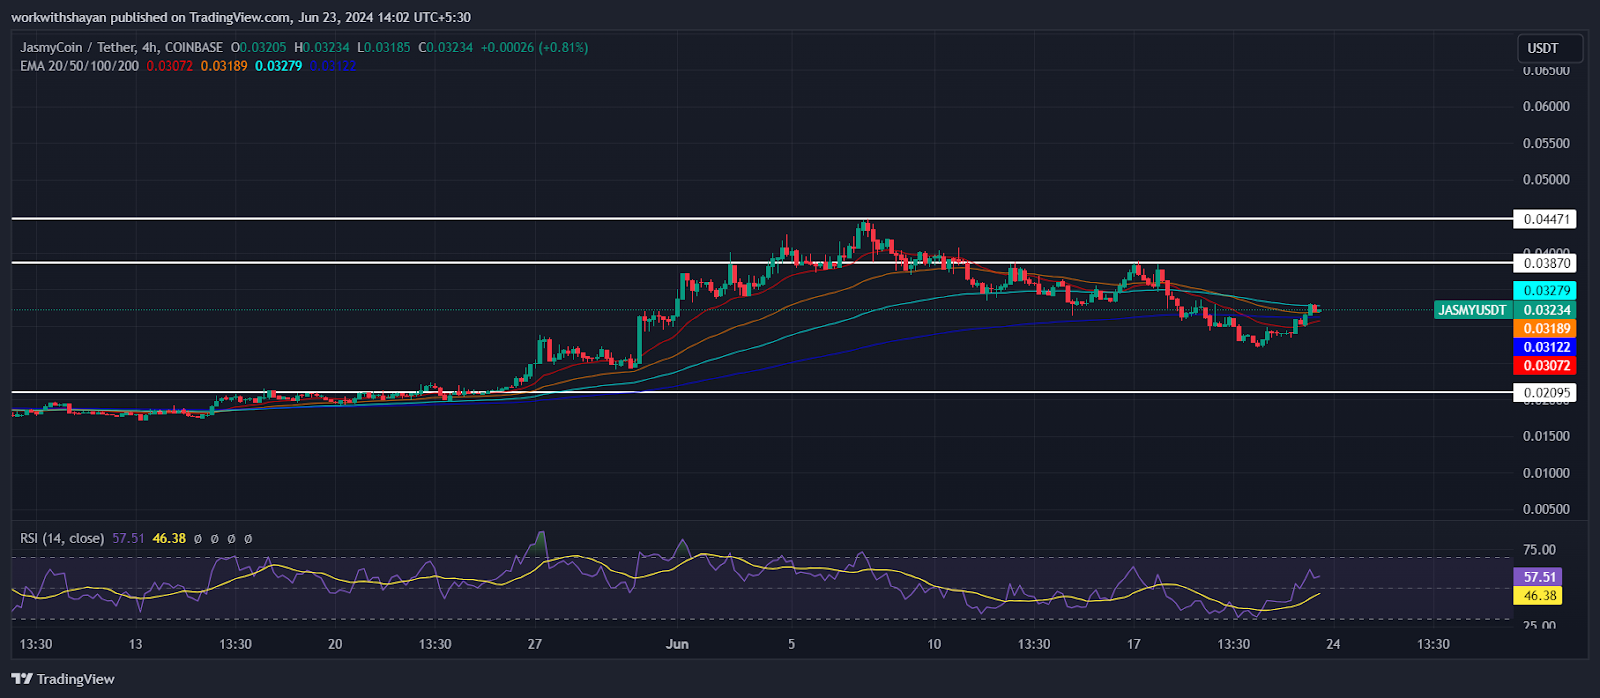Click the orange EMA label 0.03189 on axis
This screenshot has width=1600, height=698.
1546,329
